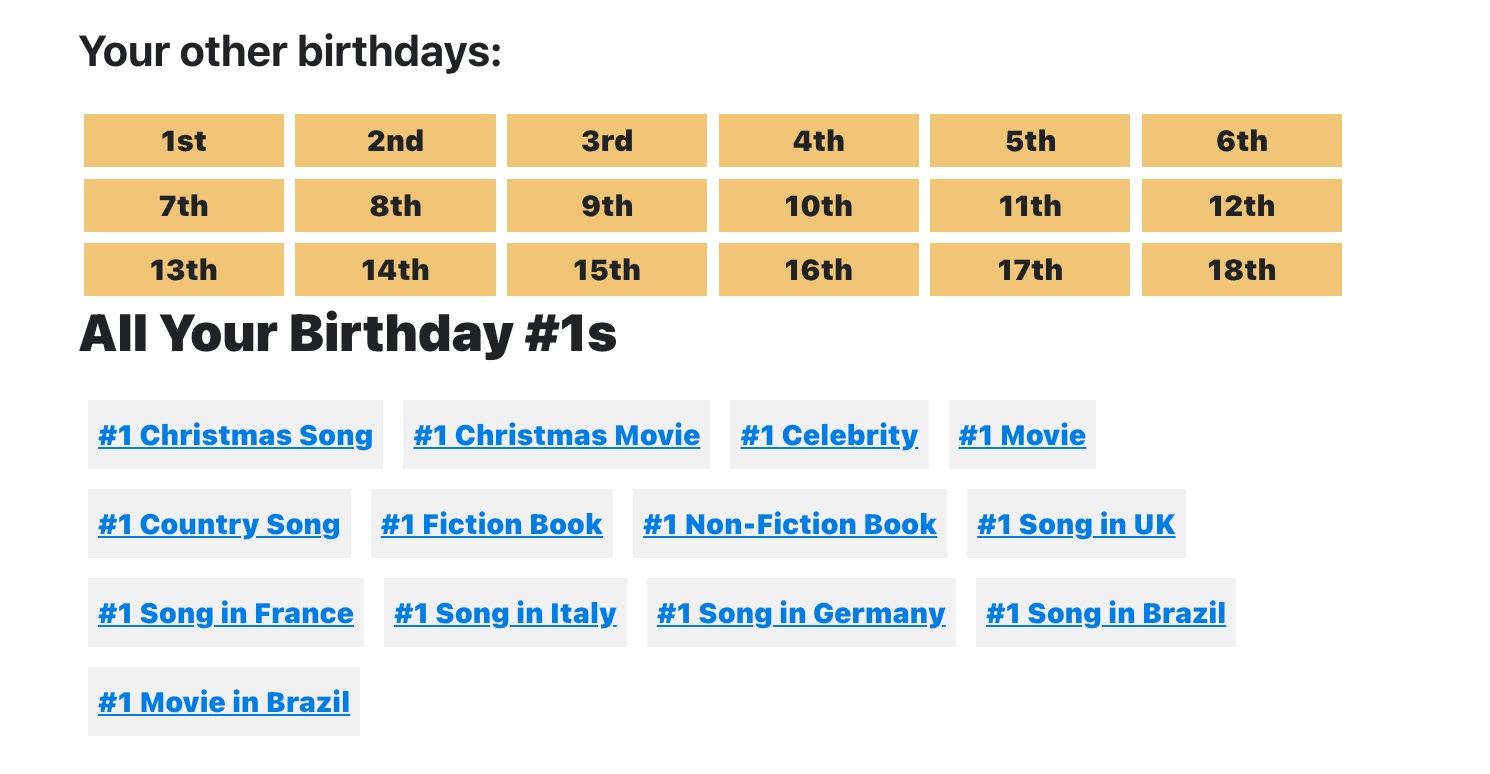Open the 6th birthday page
This screenshot has width=1490, height=774.
(1241, 141)
